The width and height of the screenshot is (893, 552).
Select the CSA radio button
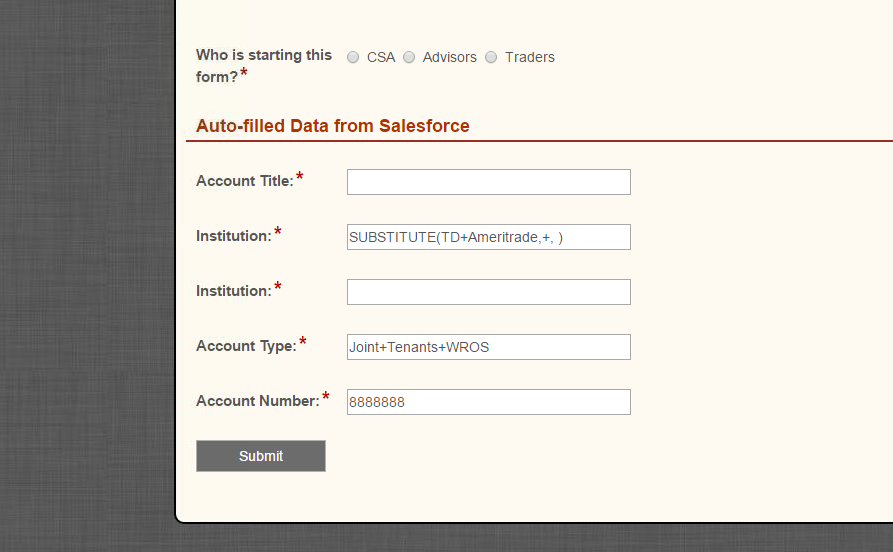click(x=353, y=57)
